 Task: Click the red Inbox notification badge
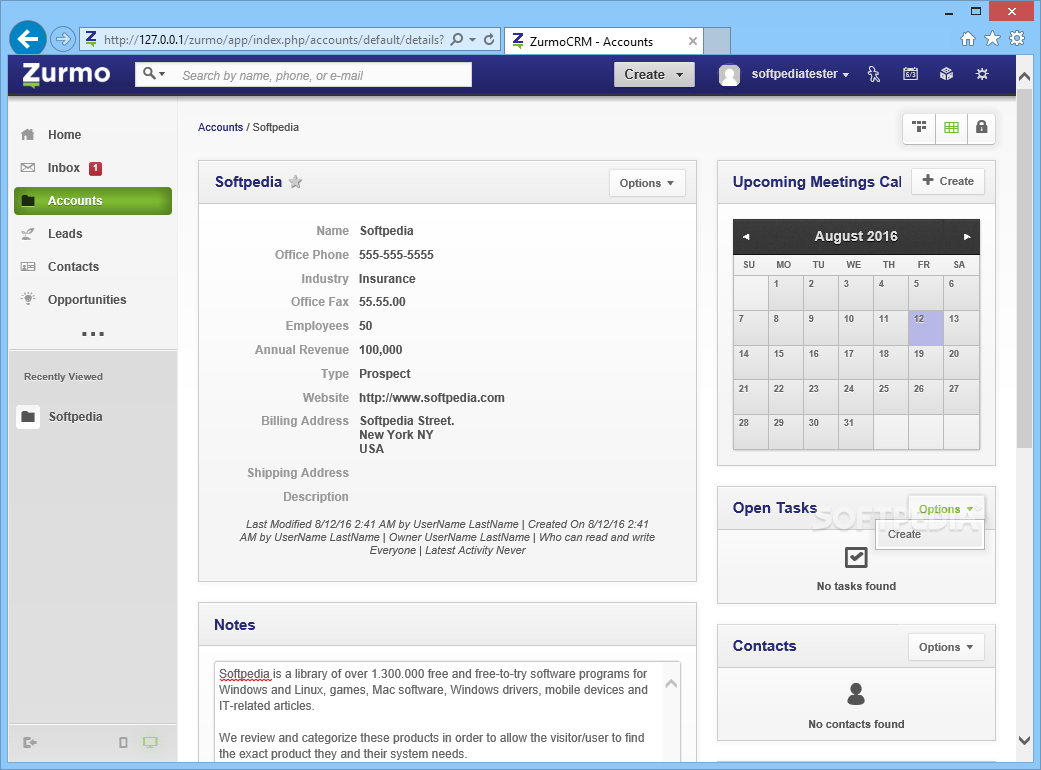[x=96, y=169]
